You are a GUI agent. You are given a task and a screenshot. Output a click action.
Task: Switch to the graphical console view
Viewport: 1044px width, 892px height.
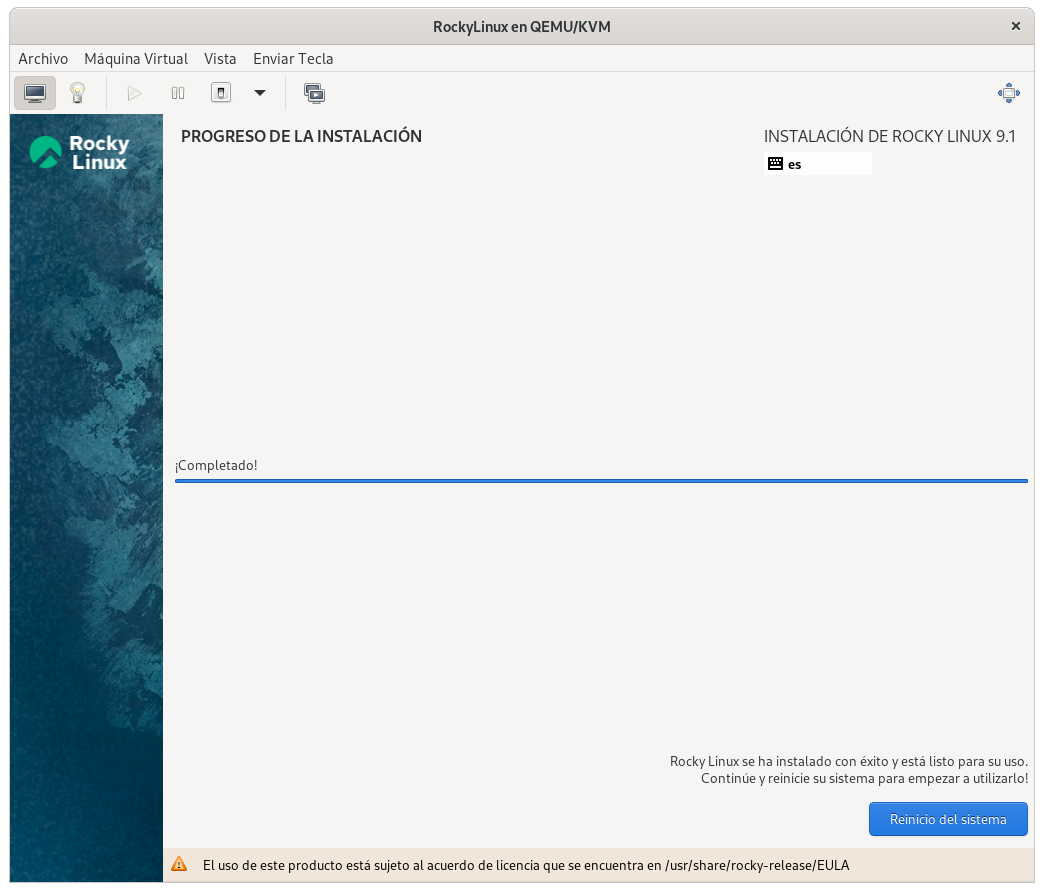click(35, 93)
